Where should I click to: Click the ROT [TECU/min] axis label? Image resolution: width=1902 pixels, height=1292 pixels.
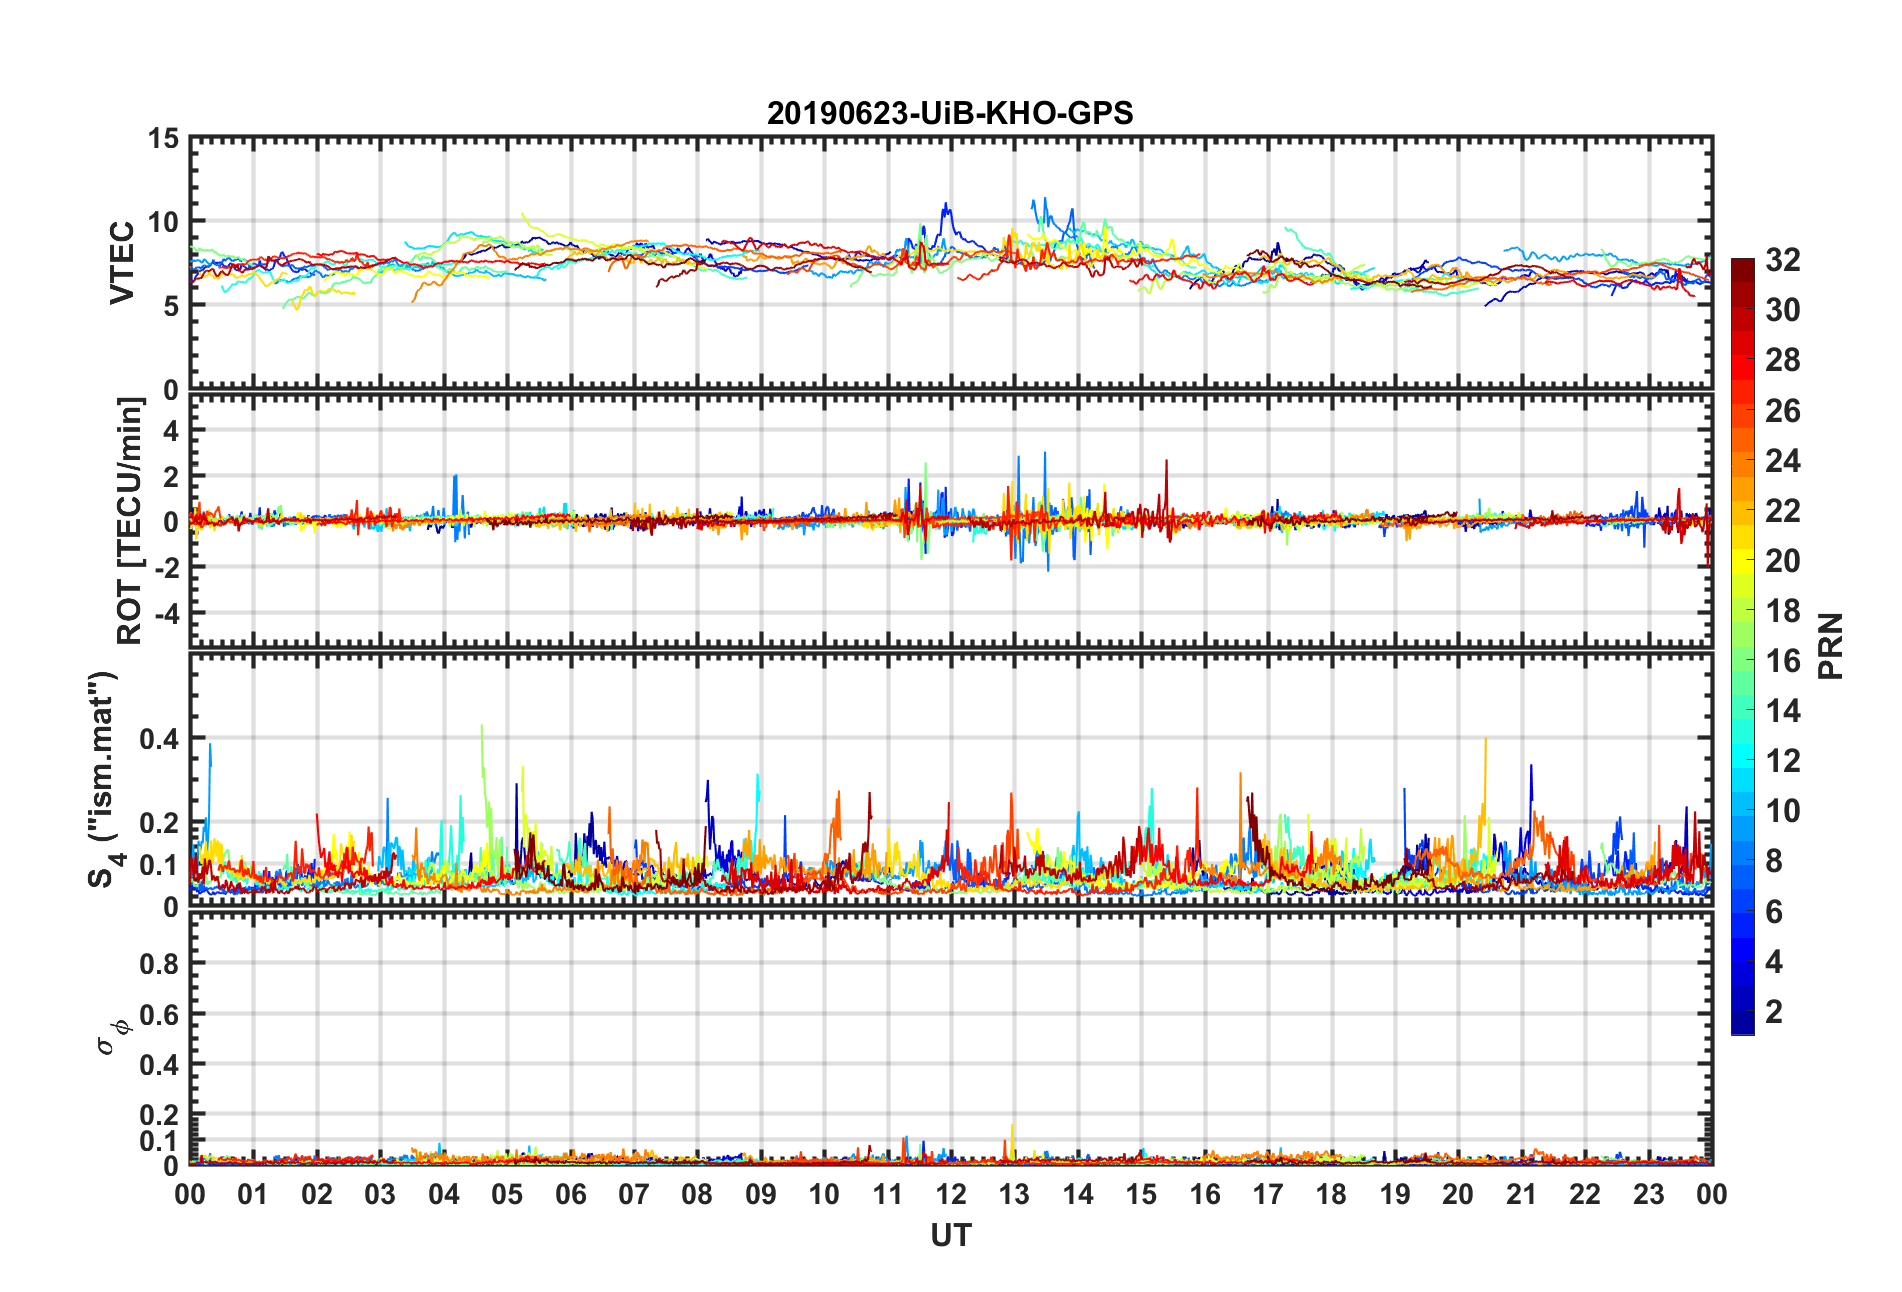pos(130,521)
